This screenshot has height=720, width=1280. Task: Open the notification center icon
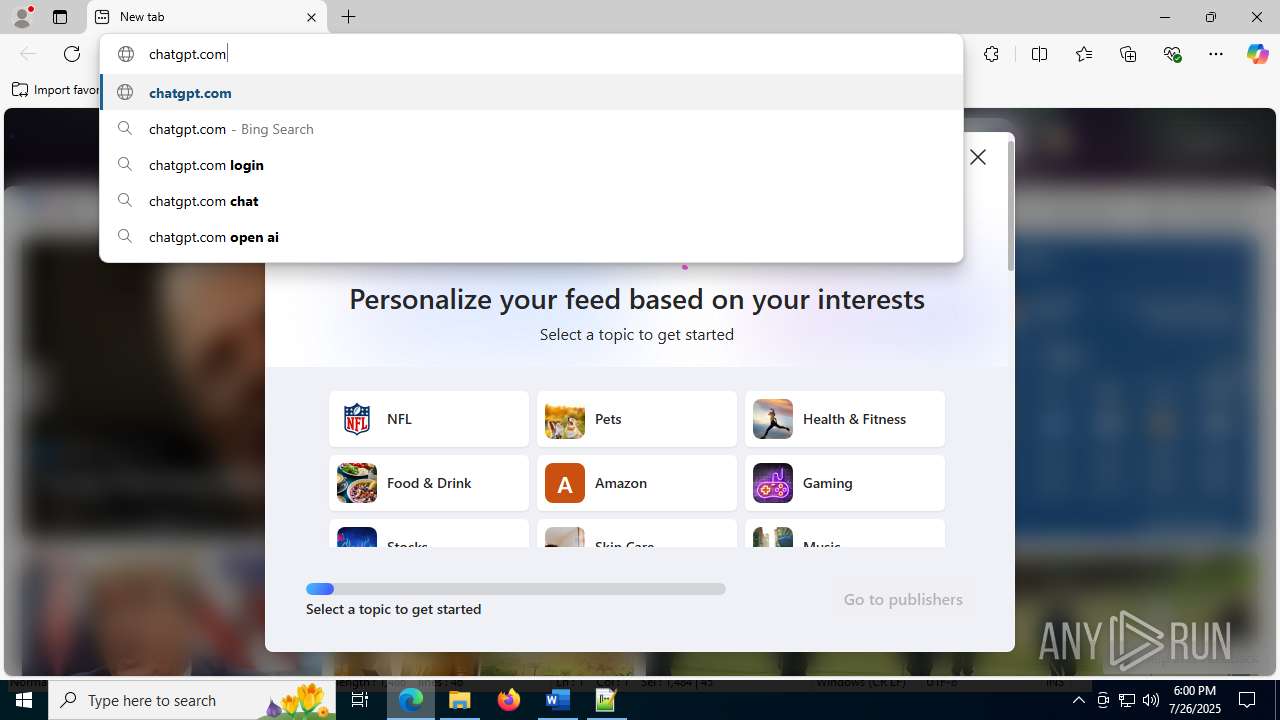[x=1247, y=700]
